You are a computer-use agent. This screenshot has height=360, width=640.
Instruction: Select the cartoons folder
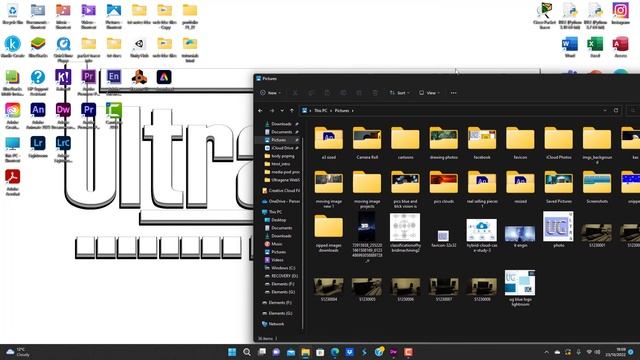[x=405, y=143]
